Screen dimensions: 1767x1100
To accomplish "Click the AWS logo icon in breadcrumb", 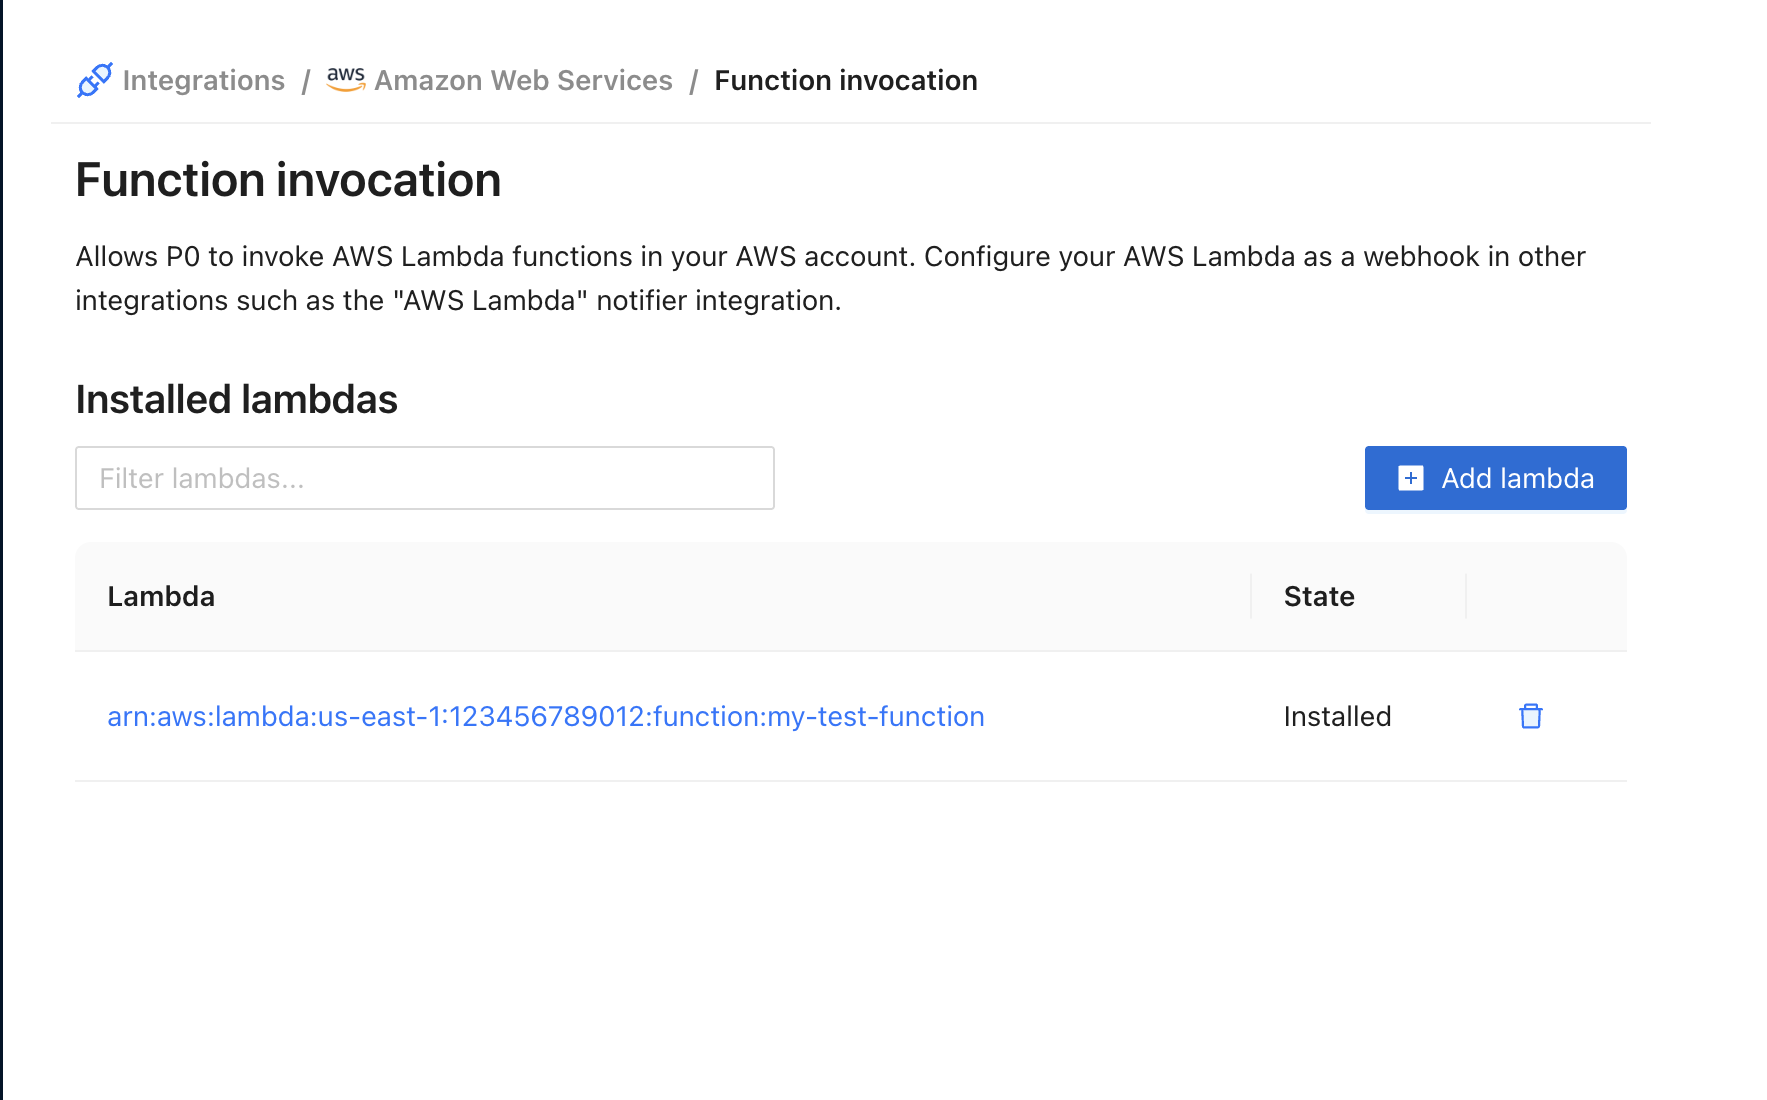I will point(346,79).
